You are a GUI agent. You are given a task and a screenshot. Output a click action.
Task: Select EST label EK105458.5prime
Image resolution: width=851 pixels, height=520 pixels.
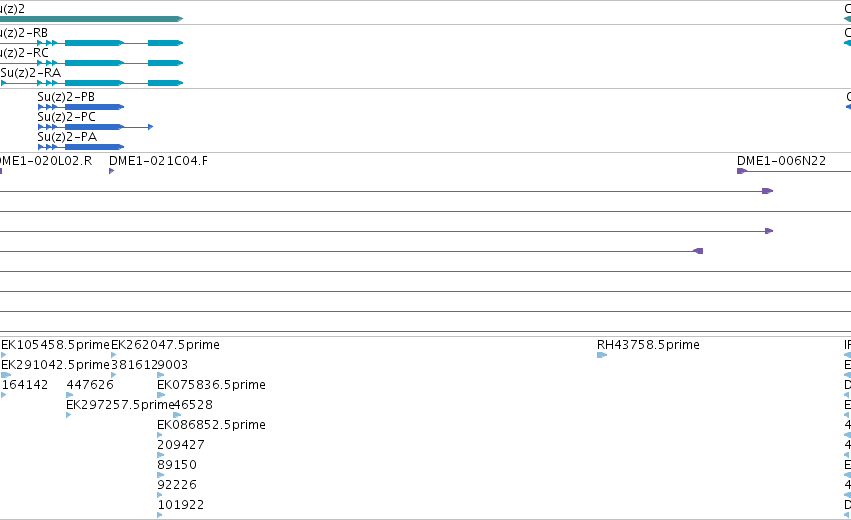pyautogui.click(x=55, y=345)
